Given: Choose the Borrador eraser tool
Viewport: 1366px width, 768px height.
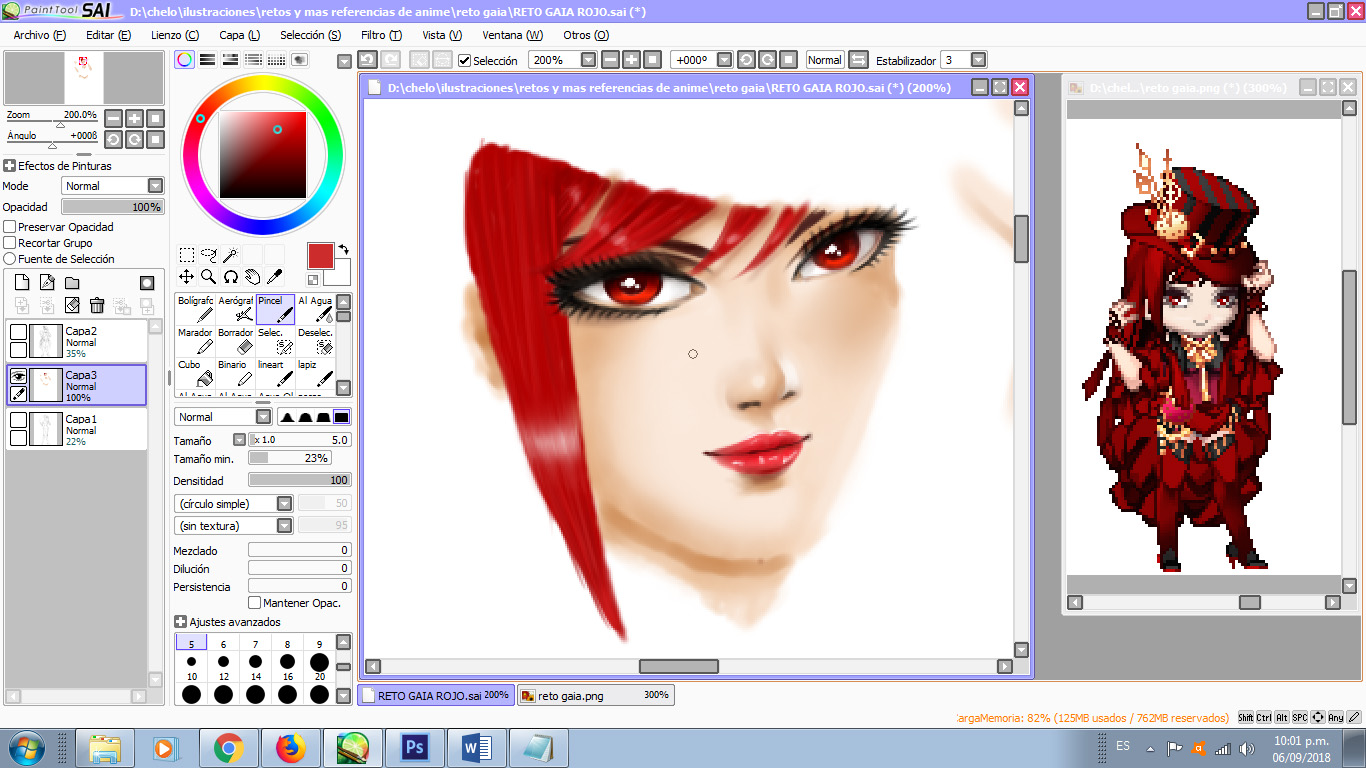Looking at the screenshot, I should pos(235,341).
